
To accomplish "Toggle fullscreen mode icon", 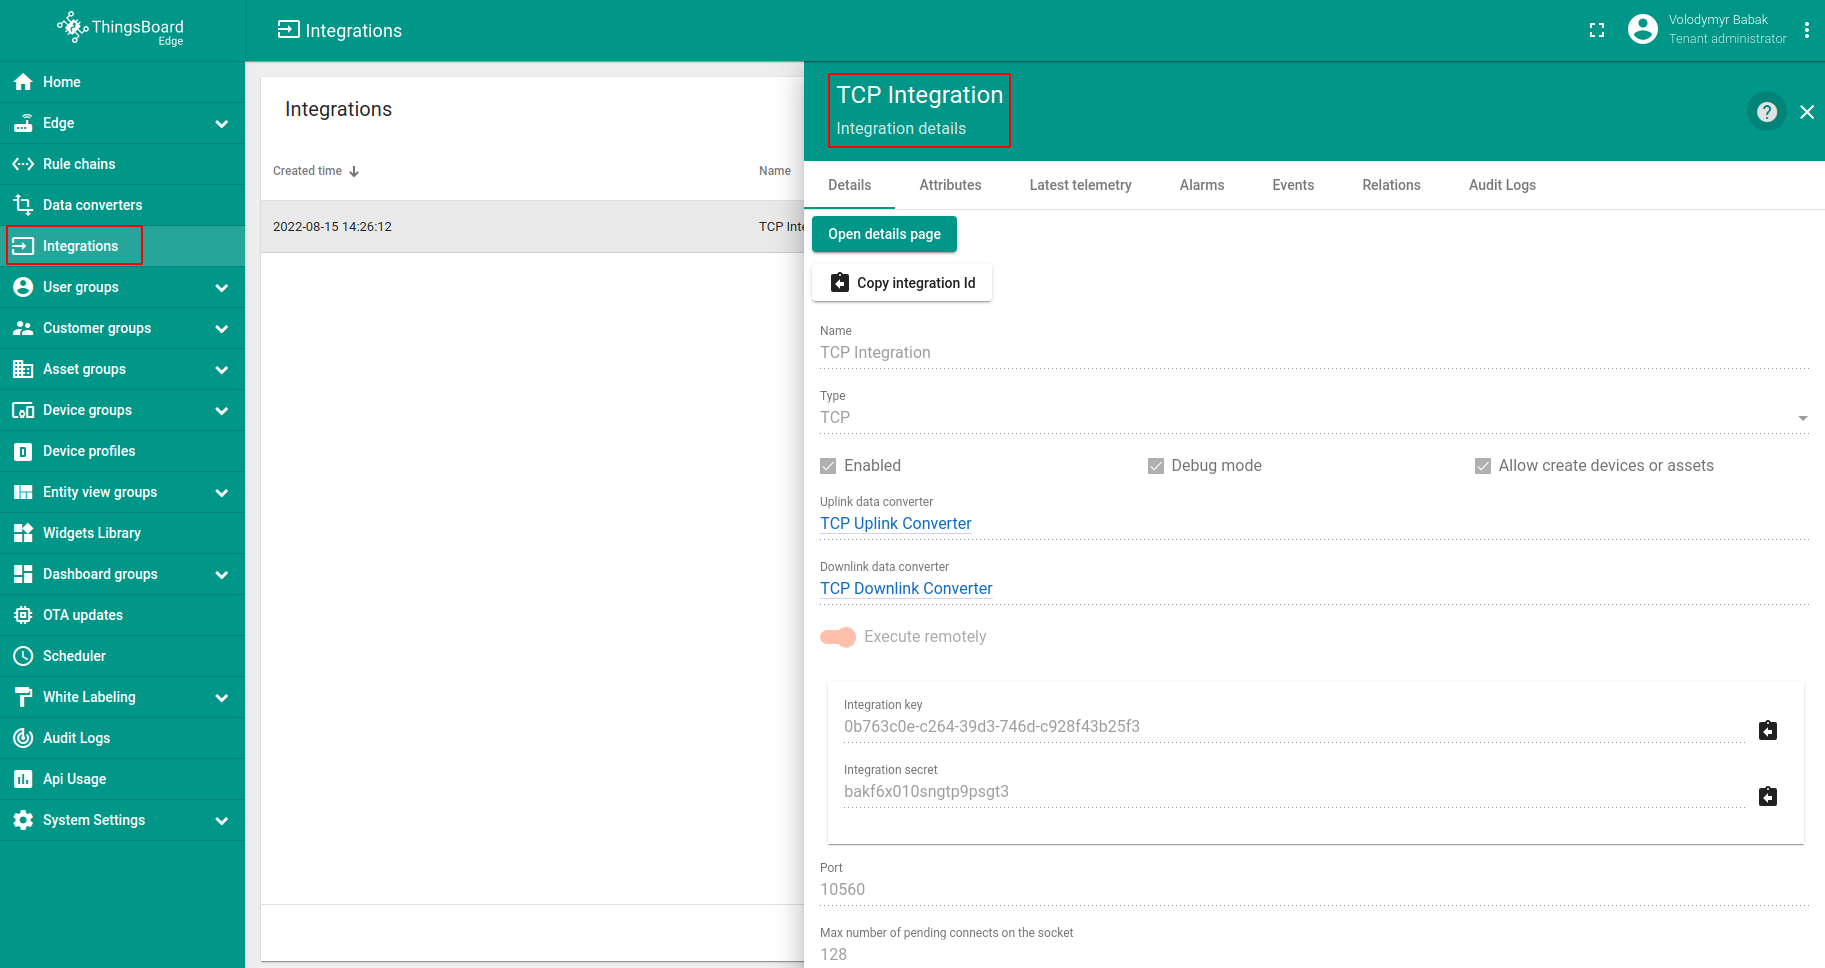I will tap(1597, 30).
